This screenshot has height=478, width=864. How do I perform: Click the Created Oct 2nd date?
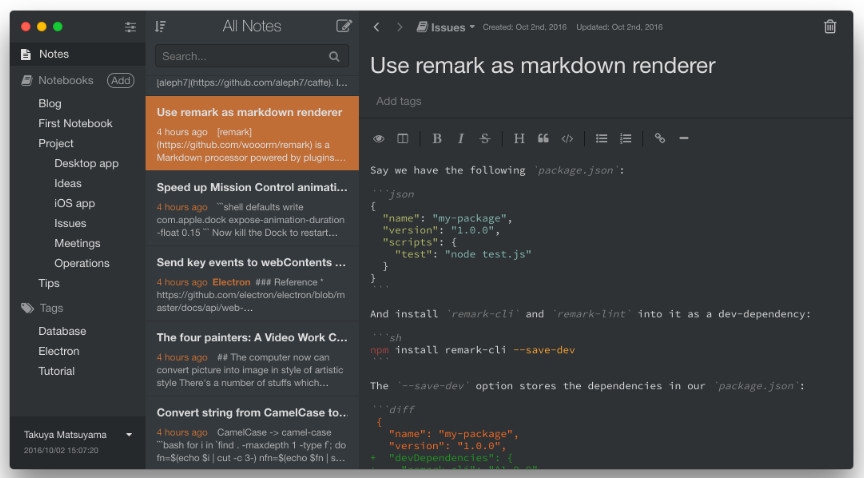[525, 27]
